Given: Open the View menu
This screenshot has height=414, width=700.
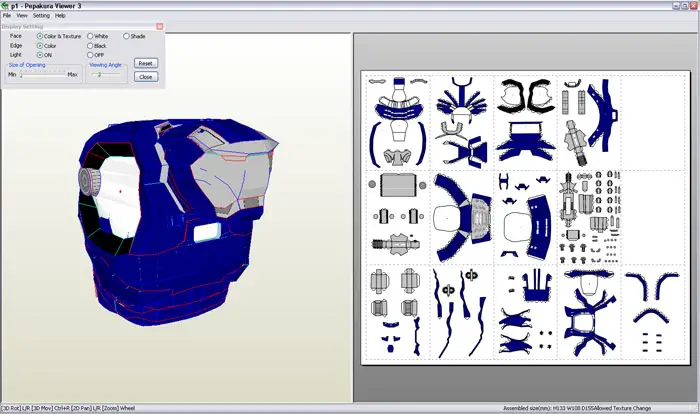Looking at the screenshot, I should coord(22,16).
